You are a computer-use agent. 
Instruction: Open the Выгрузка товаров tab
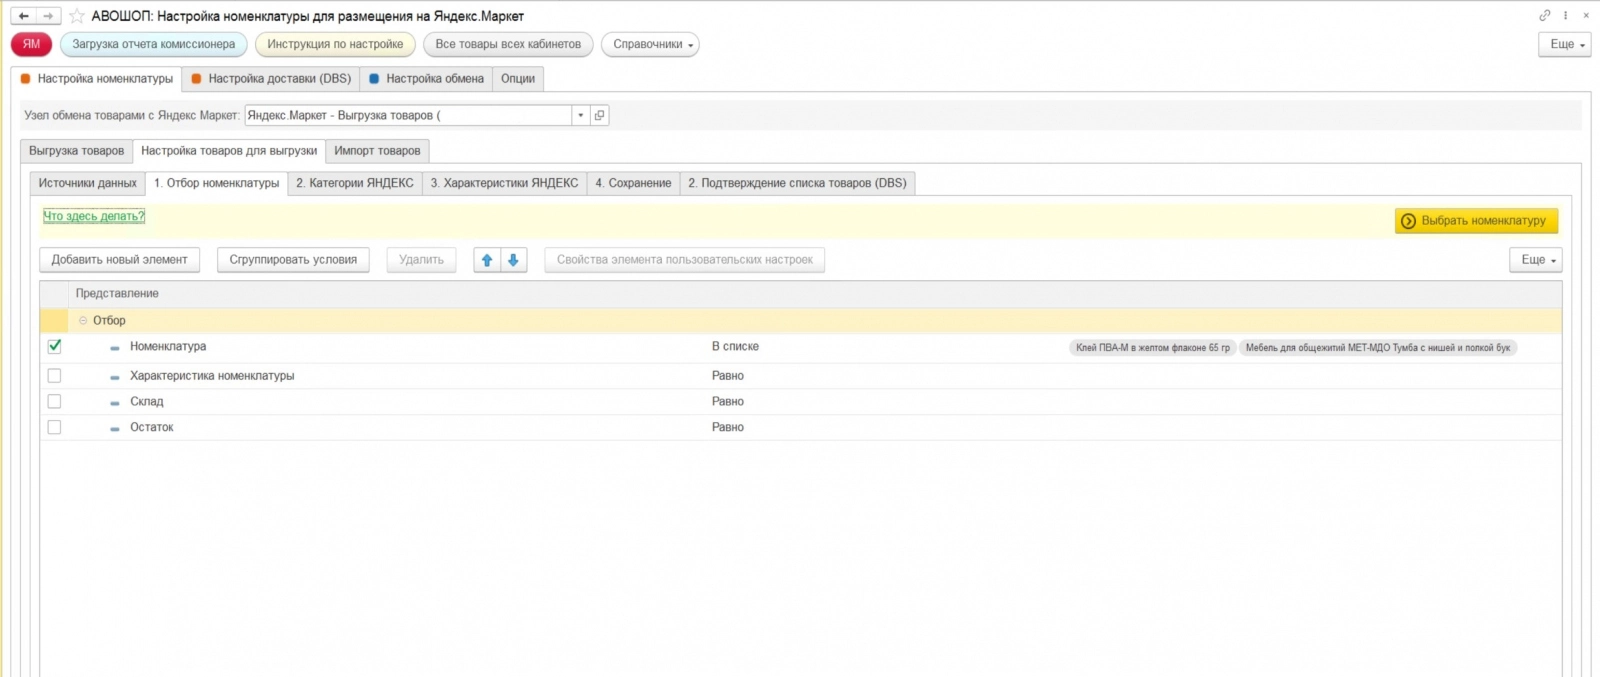(x=76, y=151)
